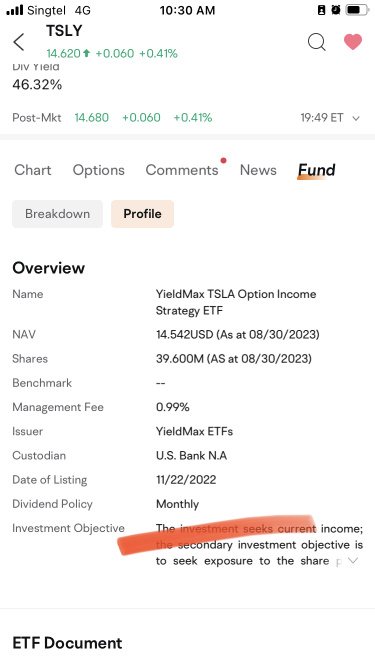Tap the battery icon in status bar
This screenshot has height=667, width=375.
click(x=357, y=10)
